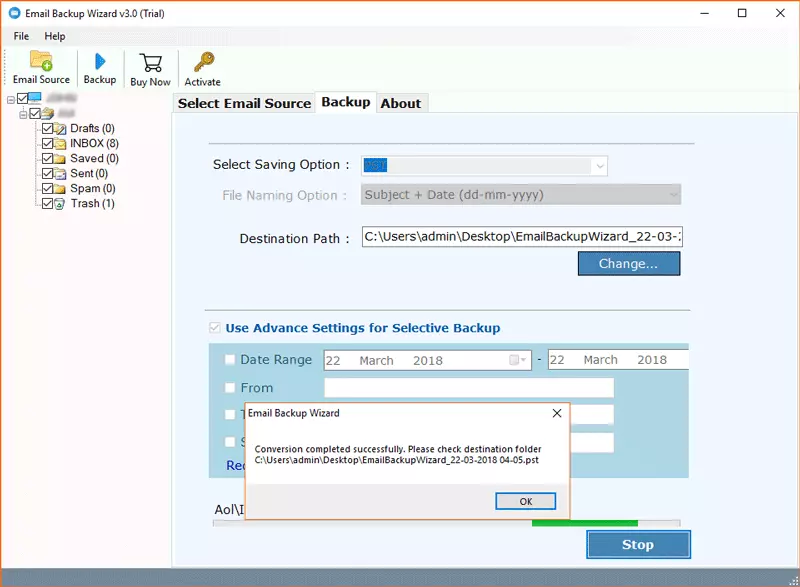Screen dimensions: 800x587
Task: Click the Destination Path text field
Action: [x=522, y=237]
